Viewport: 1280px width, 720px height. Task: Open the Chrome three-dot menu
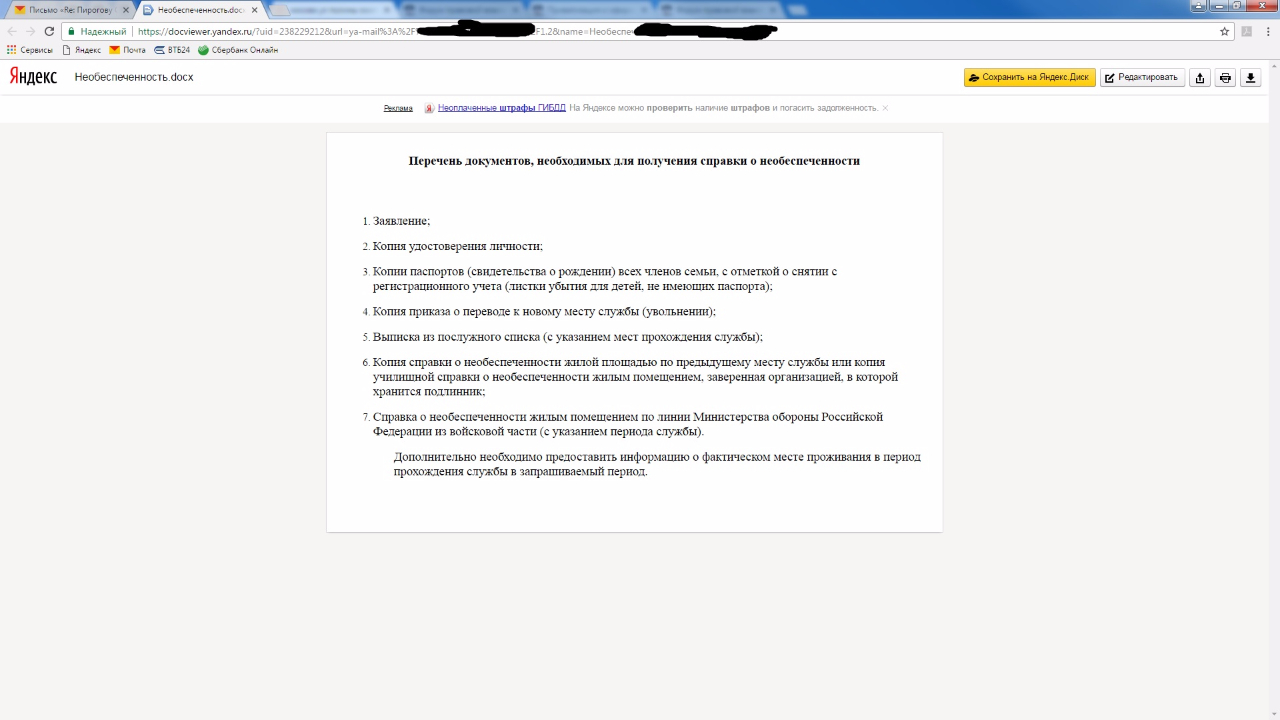click(x=1267, y=31)
